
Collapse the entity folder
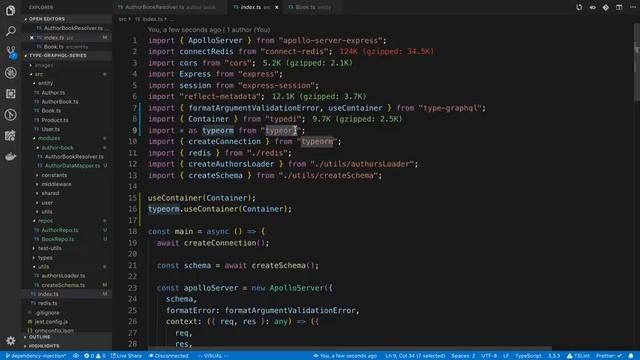tap(66, 83)
